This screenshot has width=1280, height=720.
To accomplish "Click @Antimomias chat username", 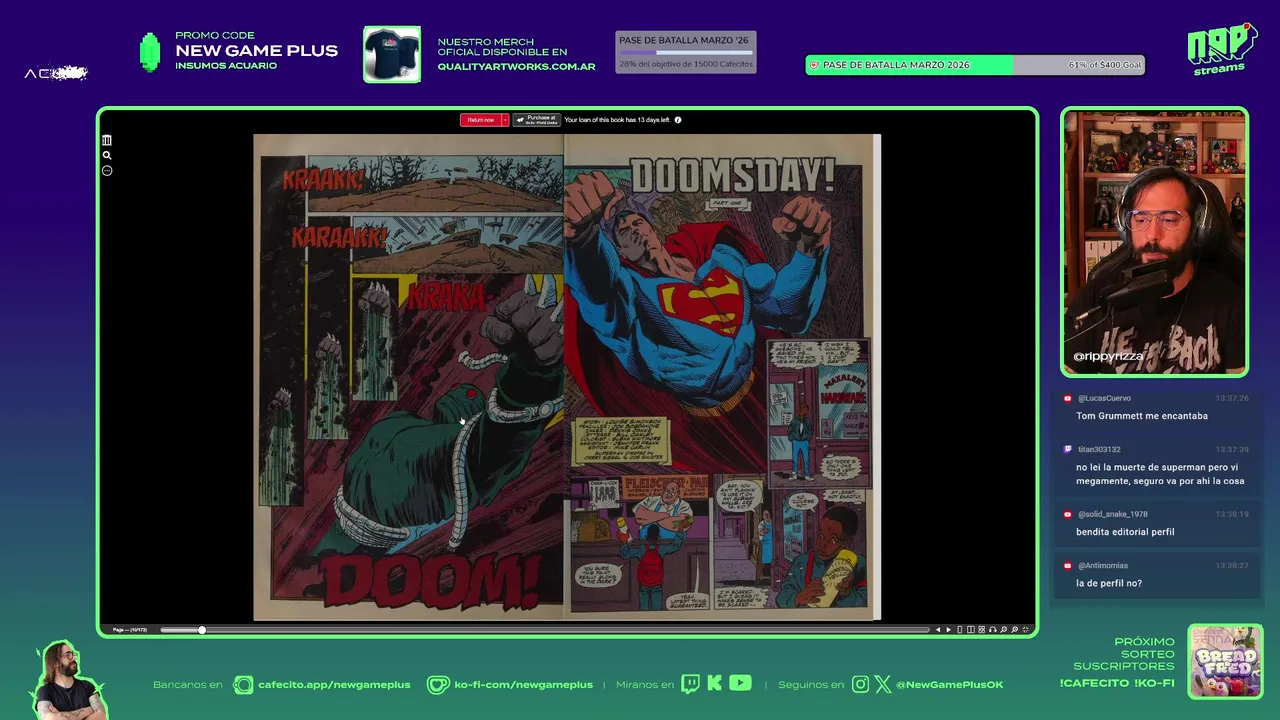I will coord(1102,566).
